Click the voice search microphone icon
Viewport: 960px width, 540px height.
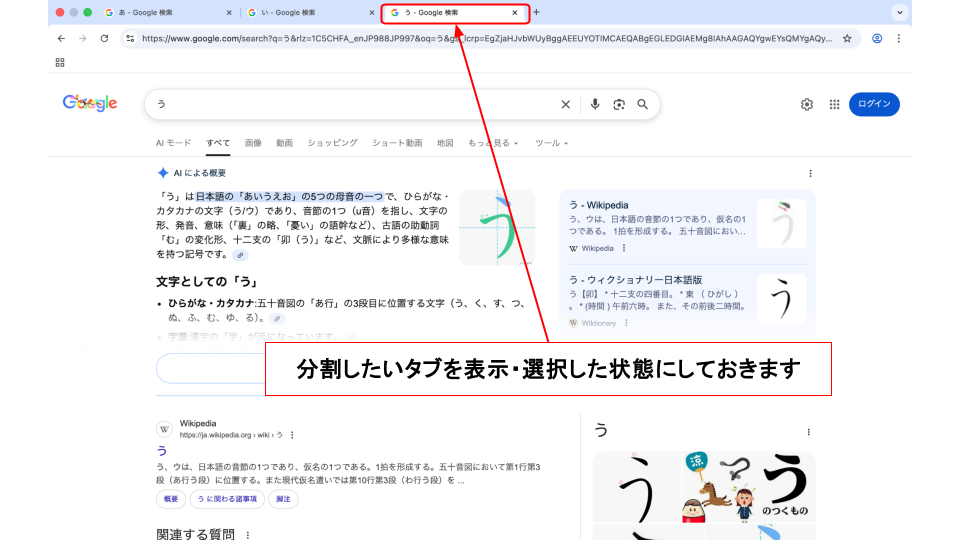pyautogui.click(x=595, y=104)
